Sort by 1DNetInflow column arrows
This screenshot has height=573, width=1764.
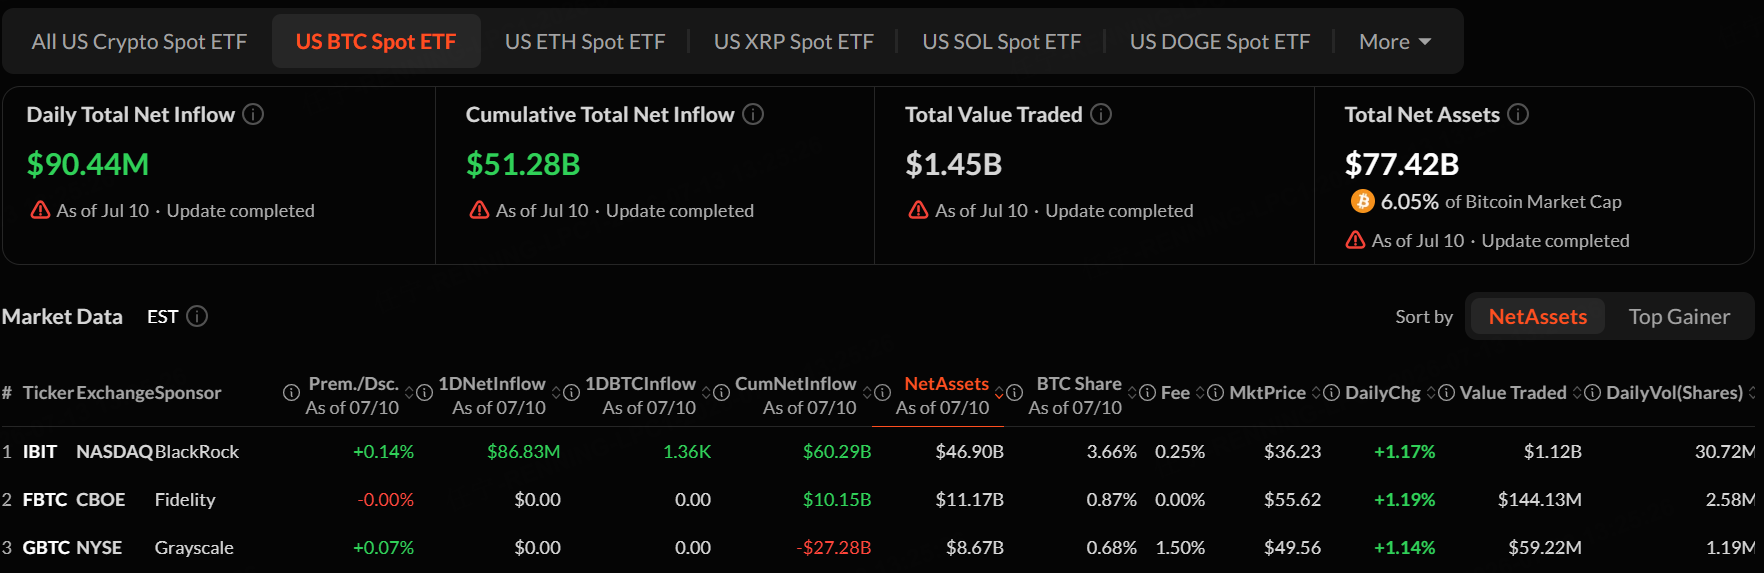(557, 393)
